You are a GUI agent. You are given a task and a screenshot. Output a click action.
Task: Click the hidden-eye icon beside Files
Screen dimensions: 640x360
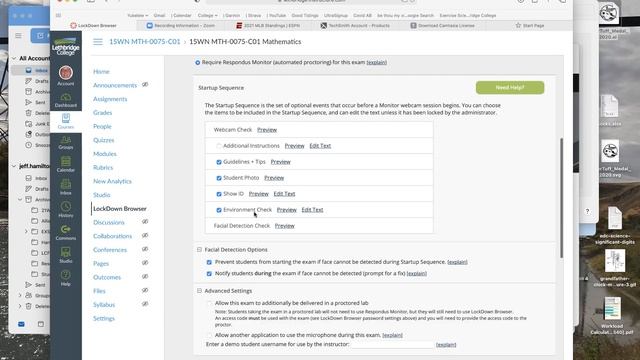click(145, 290)
